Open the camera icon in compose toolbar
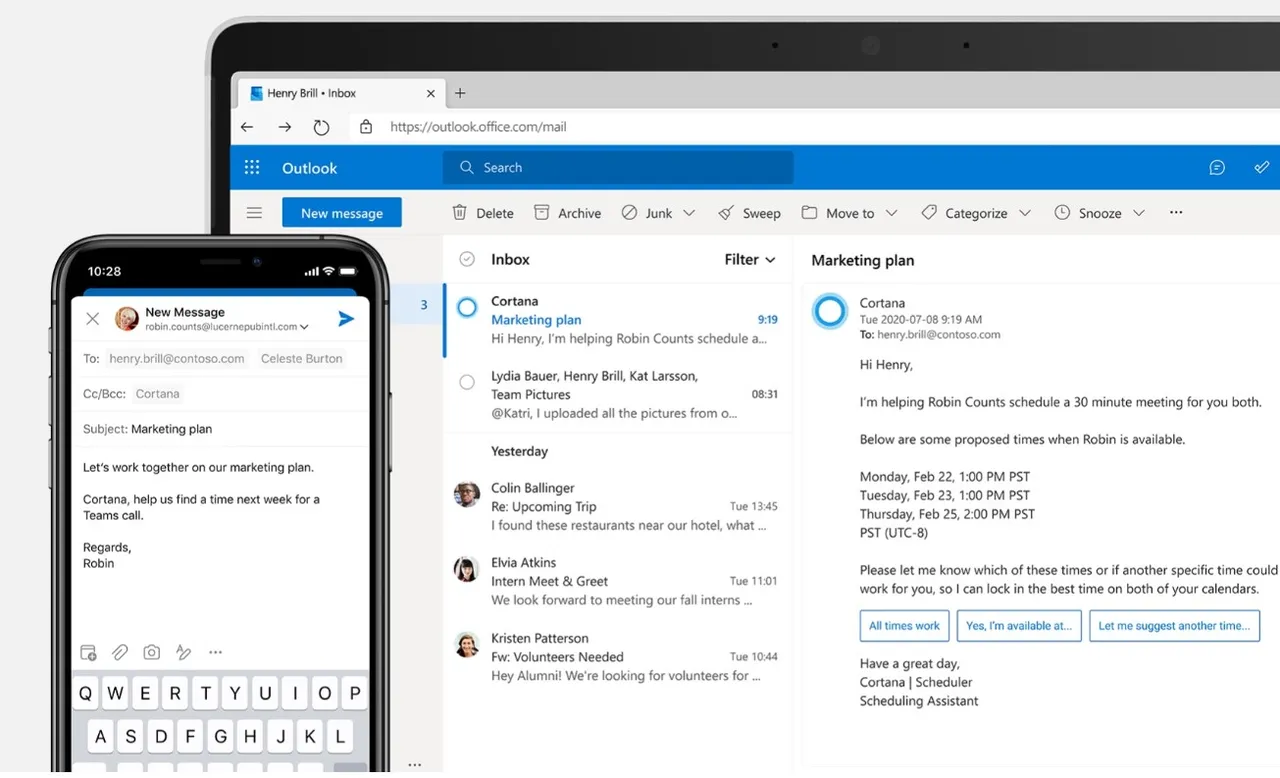The height and width of the screenshot is (778, 1280). 152,652
